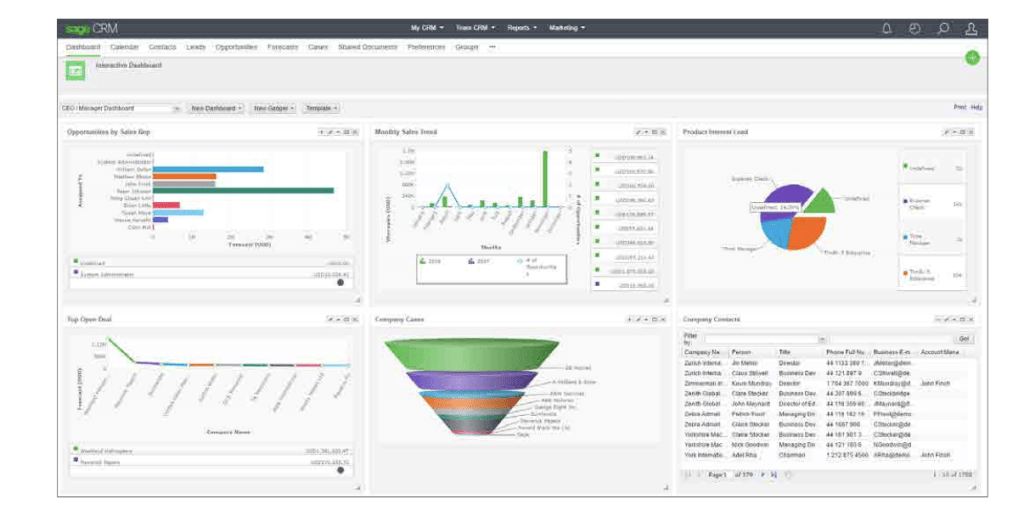This screenshot has height=516, width=1024.
Task: Click the Go button in Company Contacts
Action: (964, 339)
